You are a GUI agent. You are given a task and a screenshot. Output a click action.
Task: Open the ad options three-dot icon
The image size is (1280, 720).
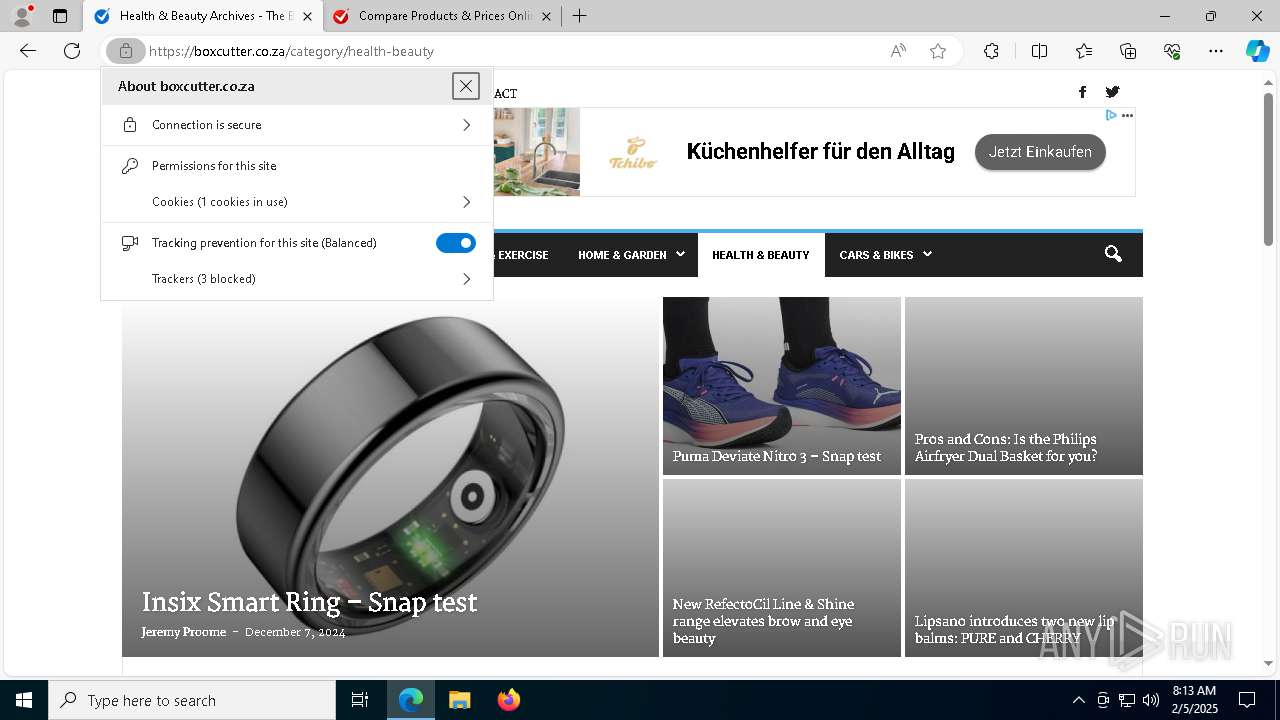click(1127, 115)
